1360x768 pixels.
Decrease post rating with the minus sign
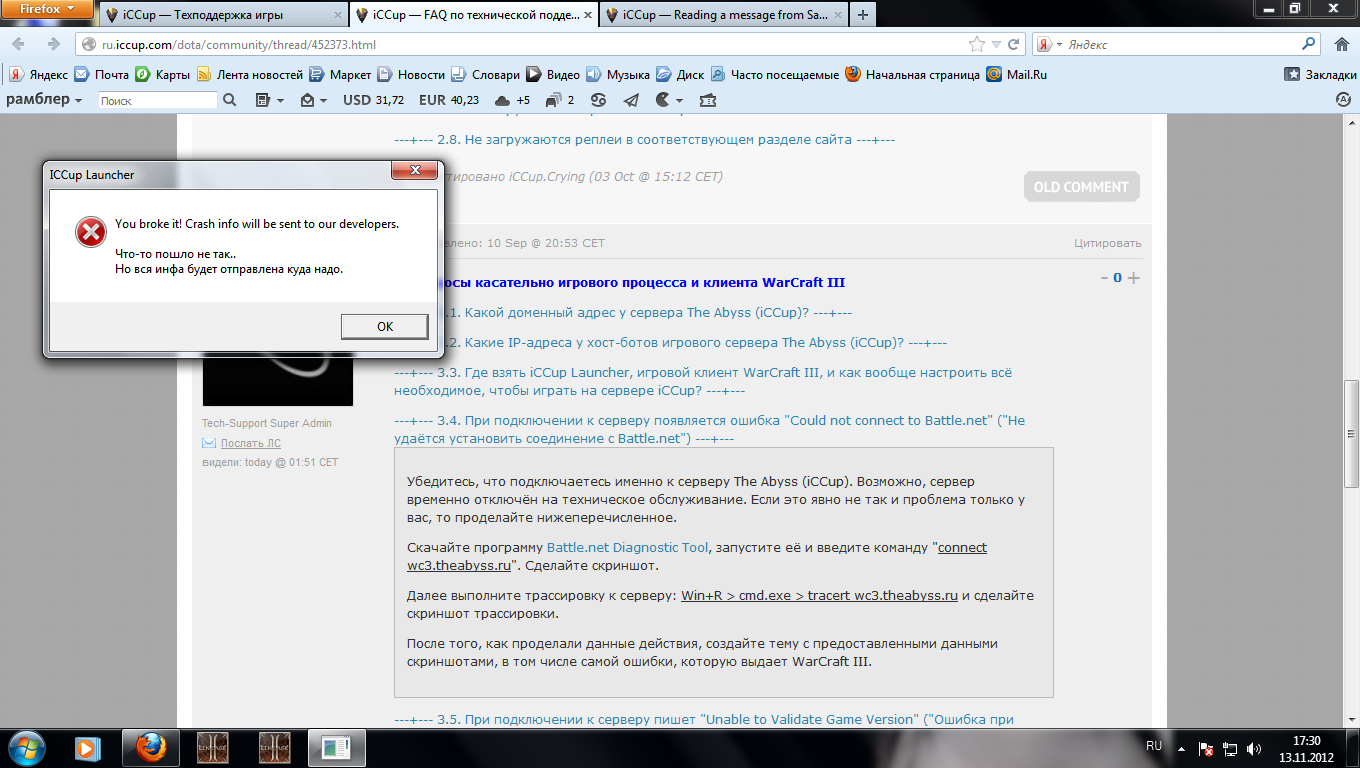tap(1104, 278)
